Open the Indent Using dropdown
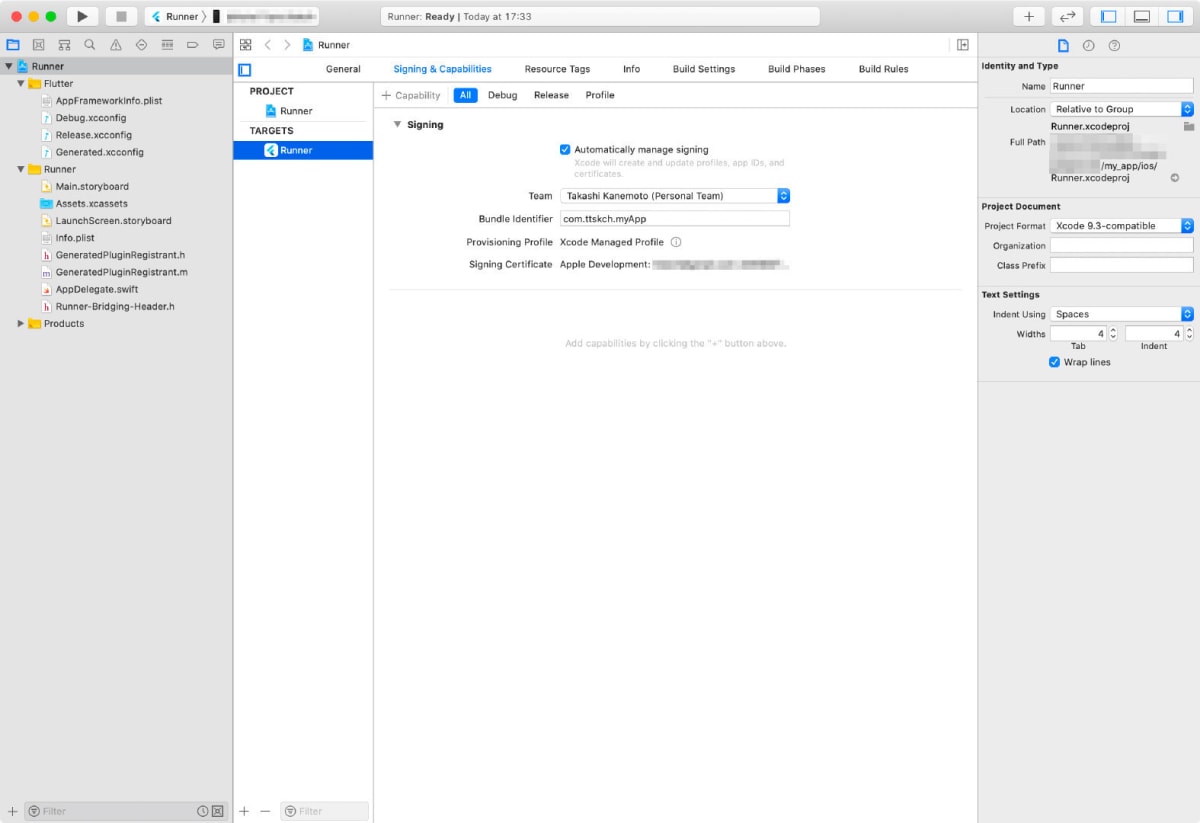1200x823 pixels. pyautogui.click(x=1122, y=314)
